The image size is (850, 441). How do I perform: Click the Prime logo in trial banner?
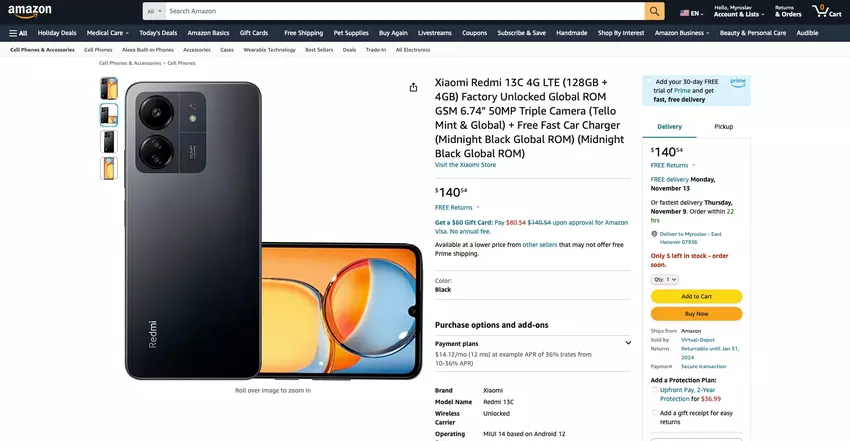tap(738, 82)
